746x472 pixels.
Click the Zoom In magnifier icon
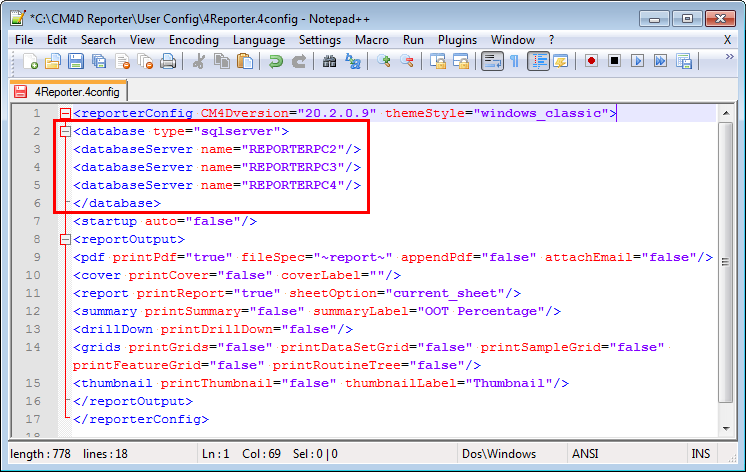383,61
